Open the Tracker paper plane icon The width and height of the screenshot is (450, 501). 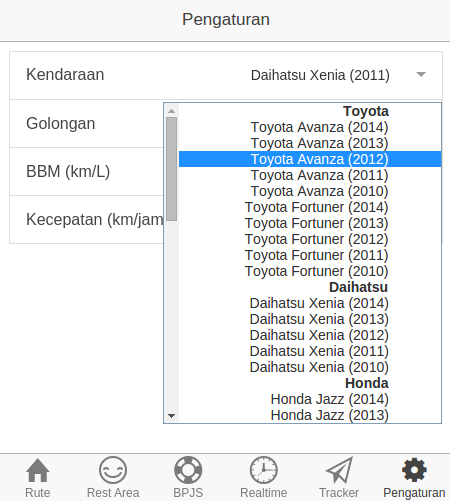339,470
